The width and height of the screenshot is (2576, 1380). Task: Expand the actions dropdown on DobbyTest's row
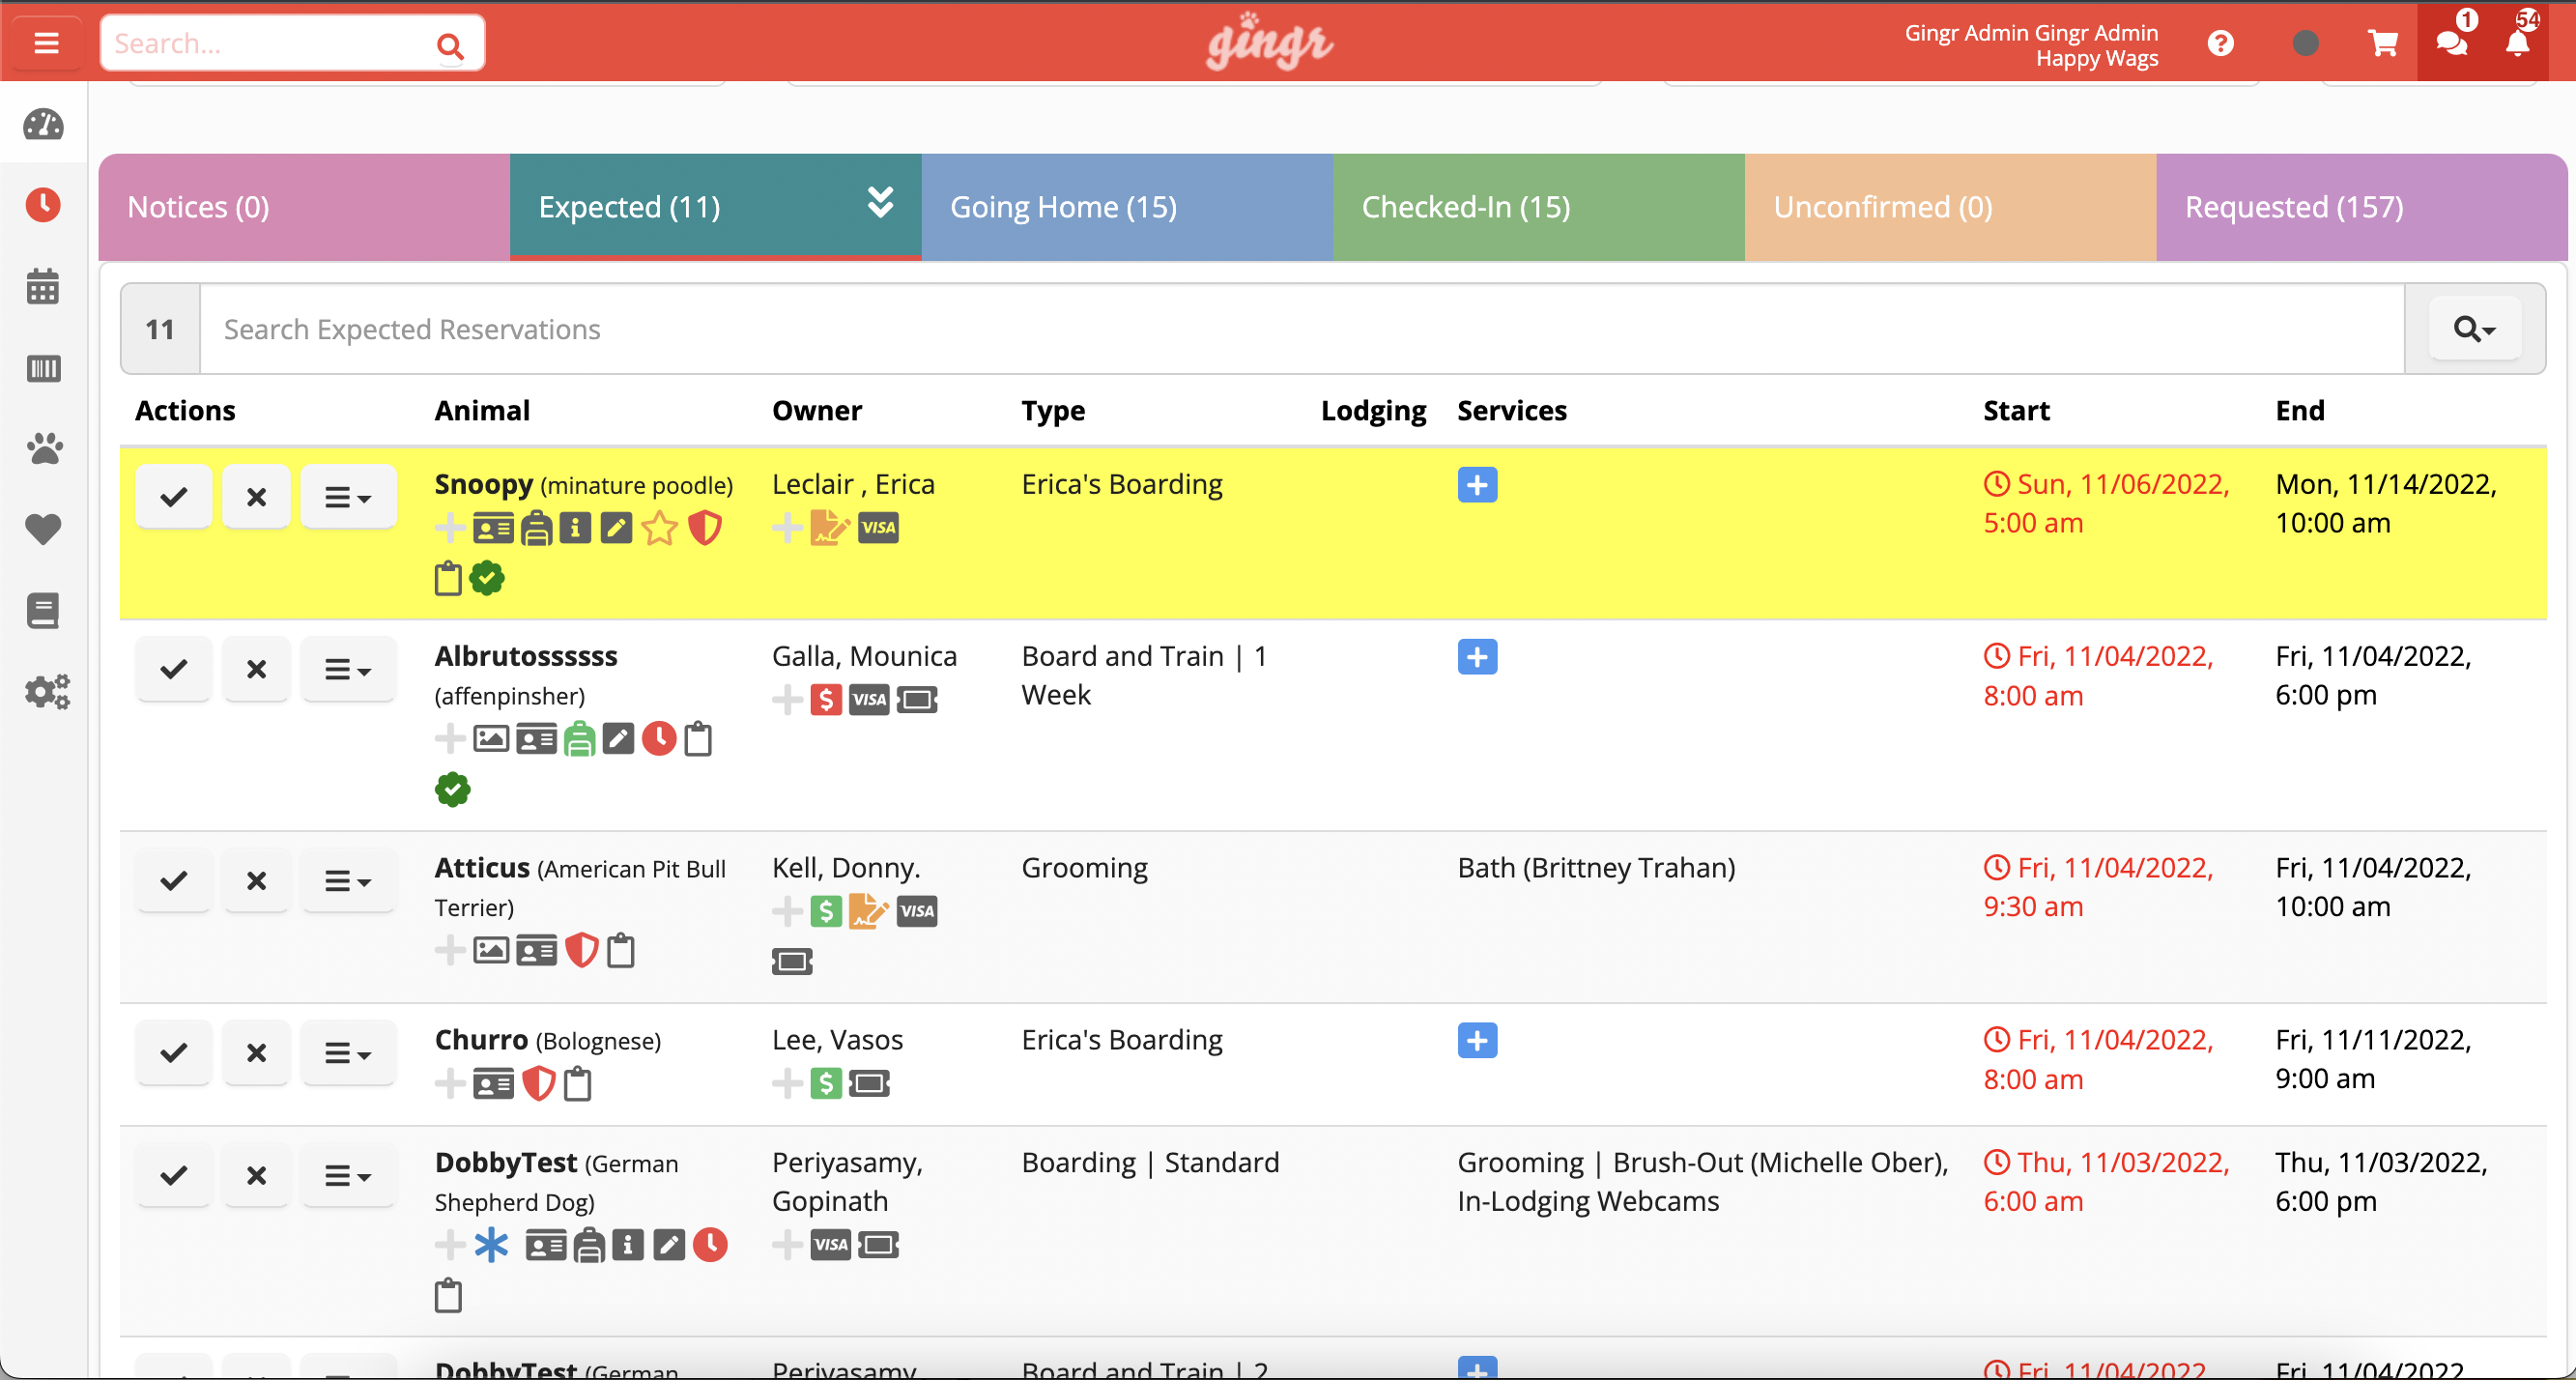click(348, 1175)
